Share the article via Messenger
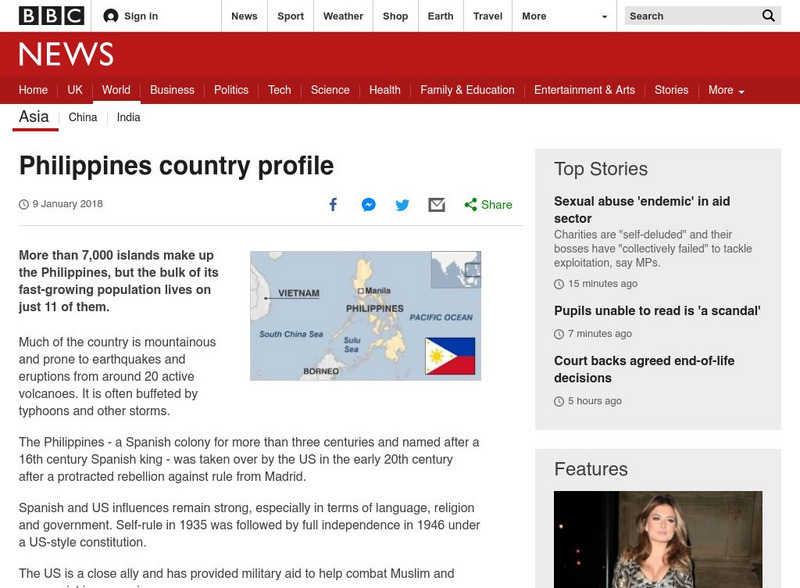This screenshot has width=800, height=588. coord(368,204)
